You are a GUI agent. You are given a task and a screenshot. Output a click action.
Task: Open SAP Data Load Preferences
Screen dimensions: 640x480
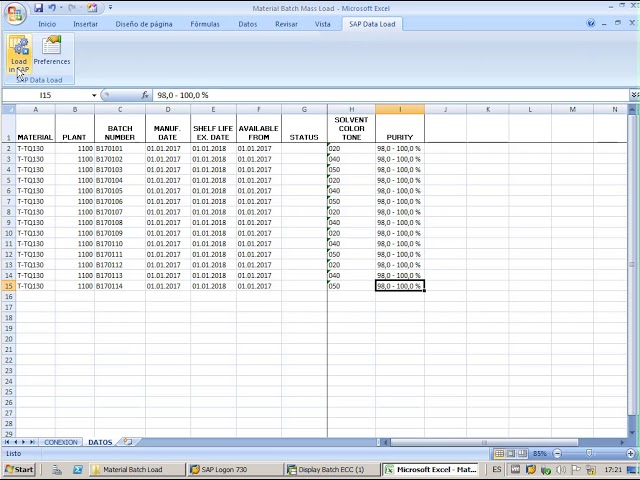pyautogui.click(x=52, y=51)
